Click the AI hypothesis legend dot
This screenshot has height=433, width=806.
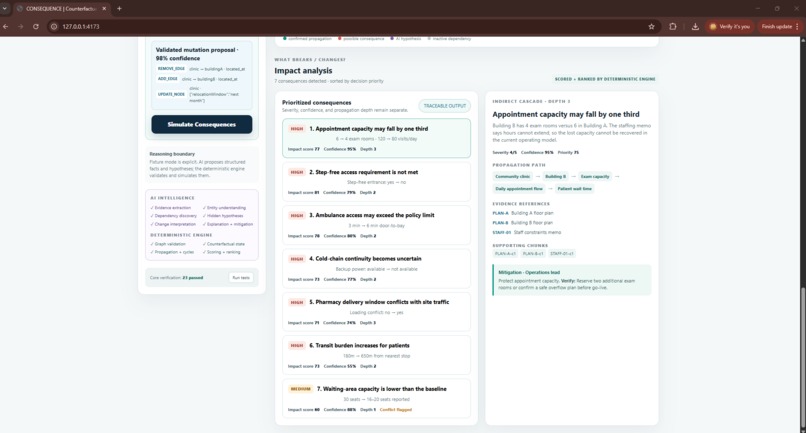point(392,39)
